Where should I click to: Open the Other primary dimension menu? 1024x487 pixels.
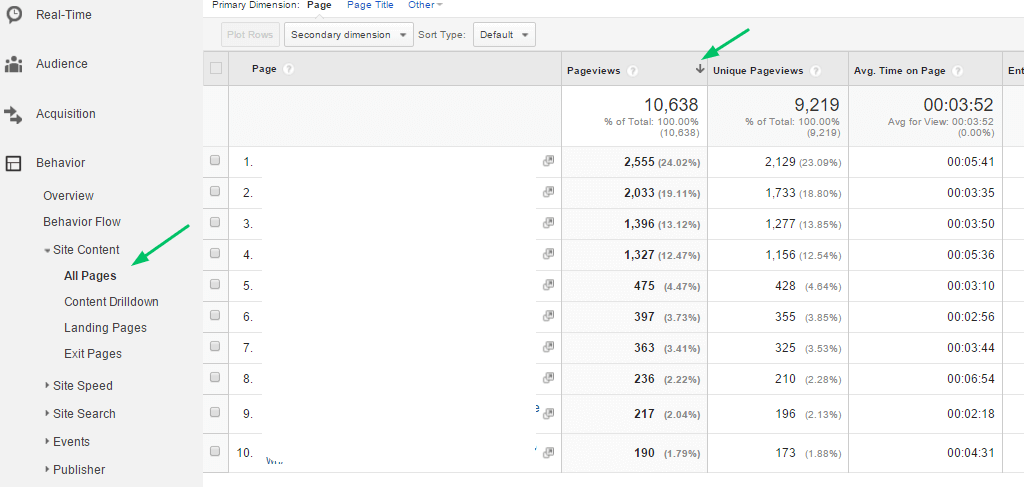tap(425, 5)
